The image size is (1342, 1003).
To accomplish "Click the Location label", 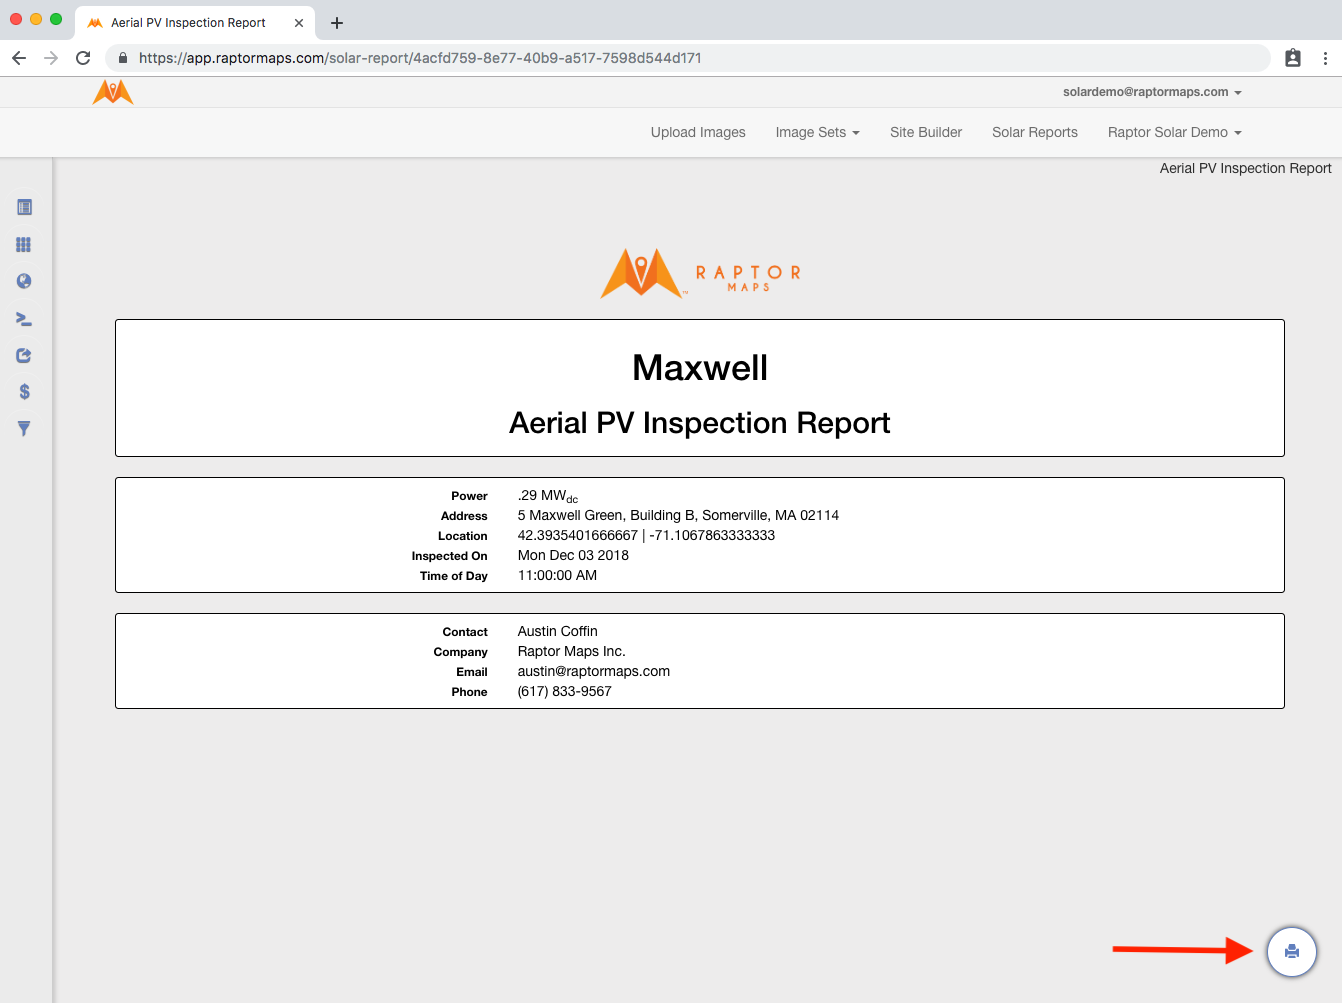I will click(462, 536).
